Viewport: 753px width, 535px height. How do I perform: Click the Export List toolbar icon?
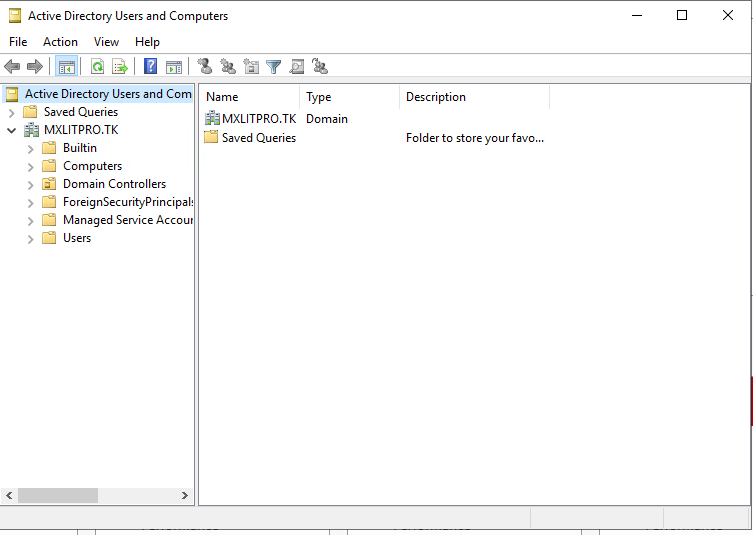[x=120, y=67]
